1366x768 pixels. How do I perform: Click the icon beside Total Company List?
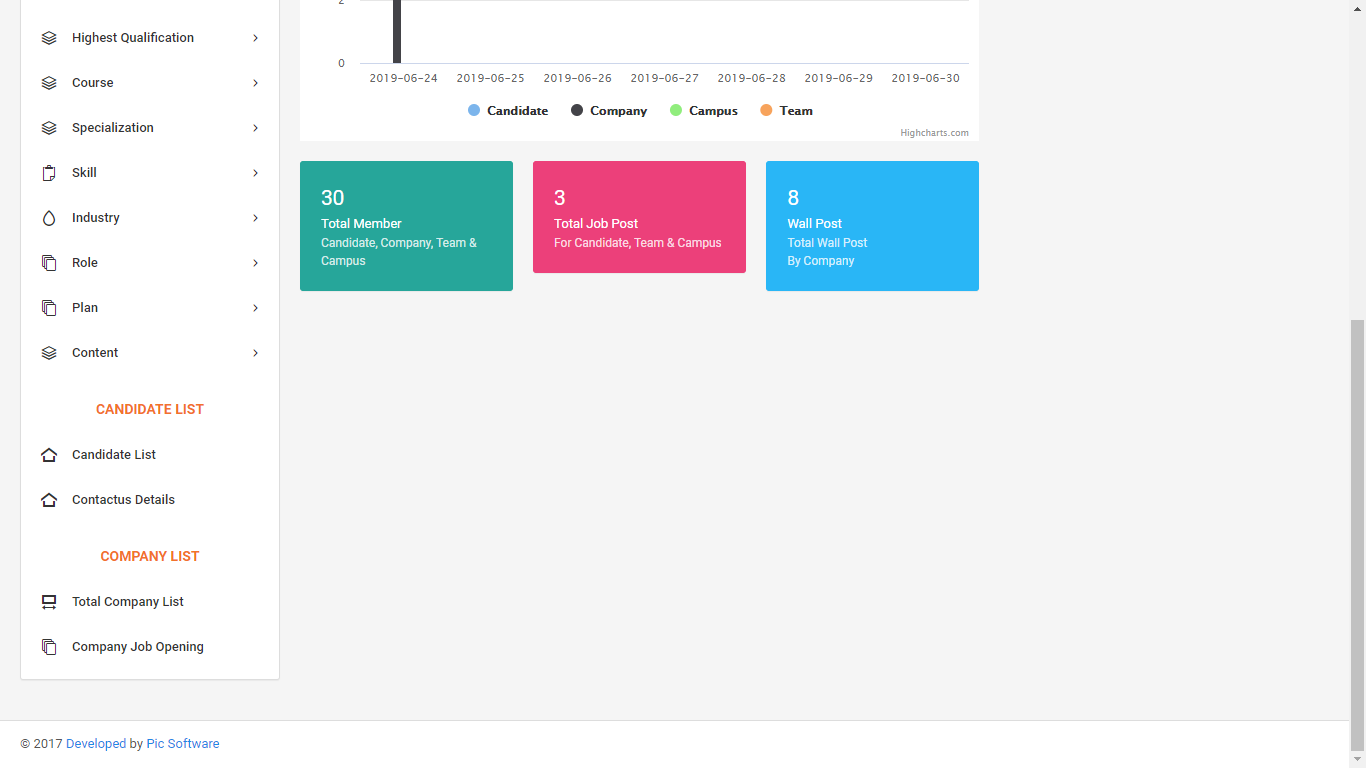49,602
